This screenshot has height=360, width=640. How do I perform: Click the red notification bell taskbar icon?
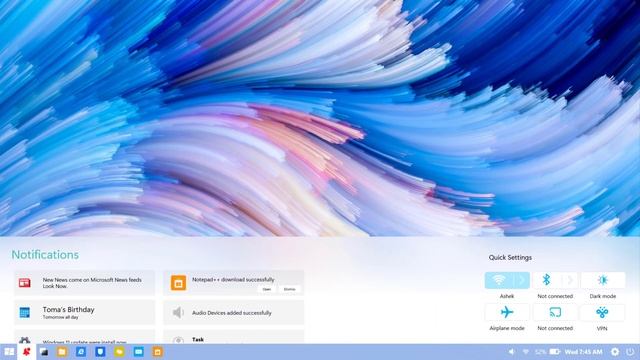coord(27,352)
